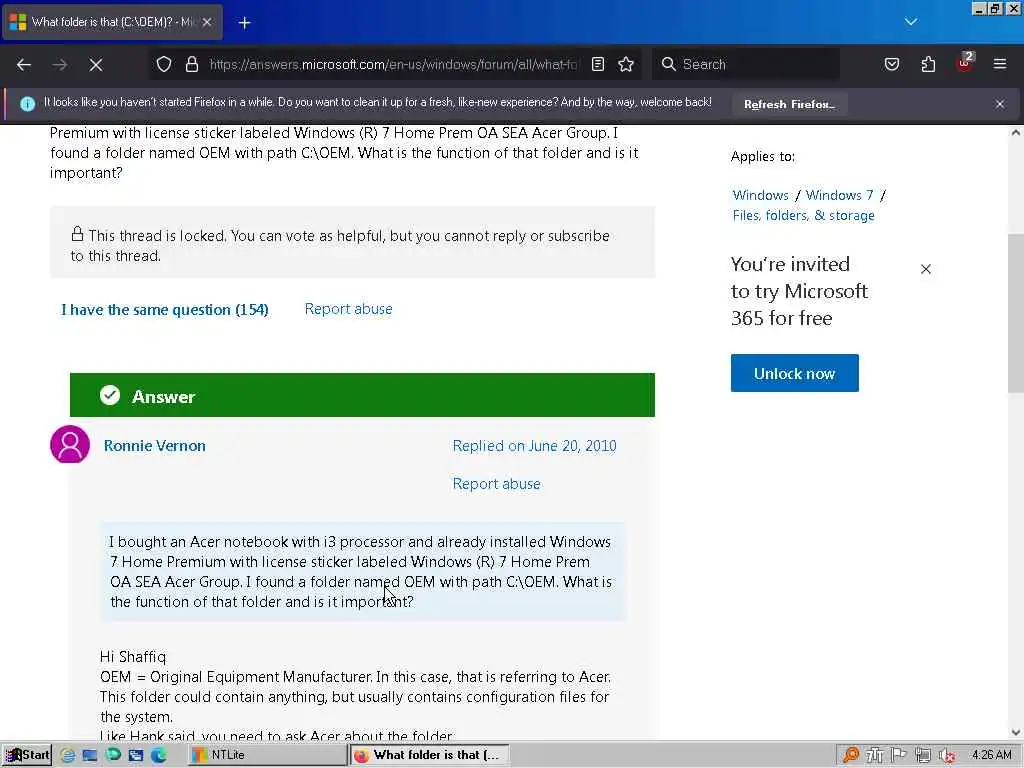The width and height of the screenshot is (1024, 768).
Task: Click the 'Hi Shaffiq' line
Action: tap(133, 656)
